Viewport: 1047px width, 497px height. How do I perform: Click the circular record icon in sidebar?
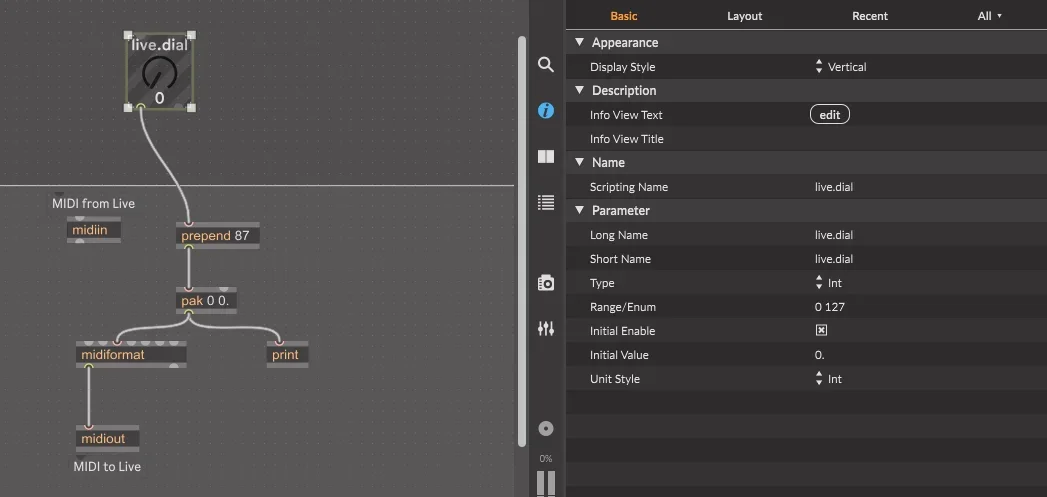pyautogui.click(x=545, y=428)
